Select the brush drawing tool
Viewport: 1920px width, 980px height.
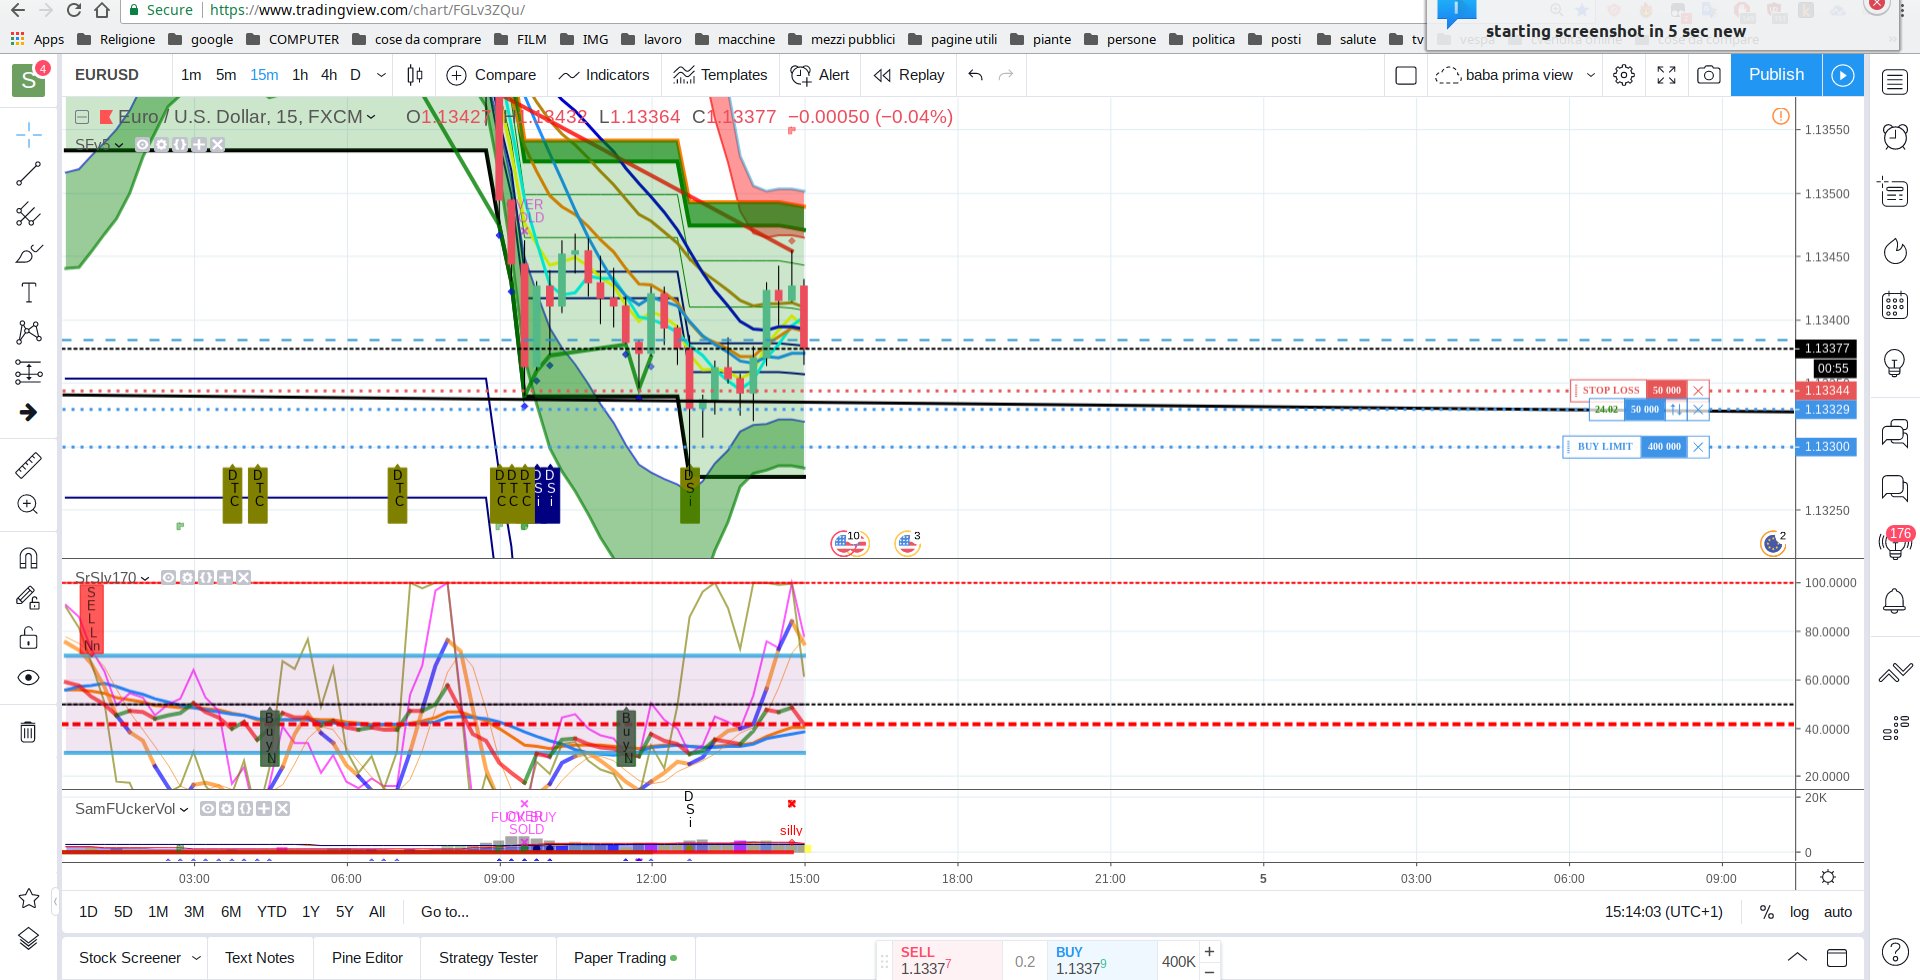tap(28, 253)
